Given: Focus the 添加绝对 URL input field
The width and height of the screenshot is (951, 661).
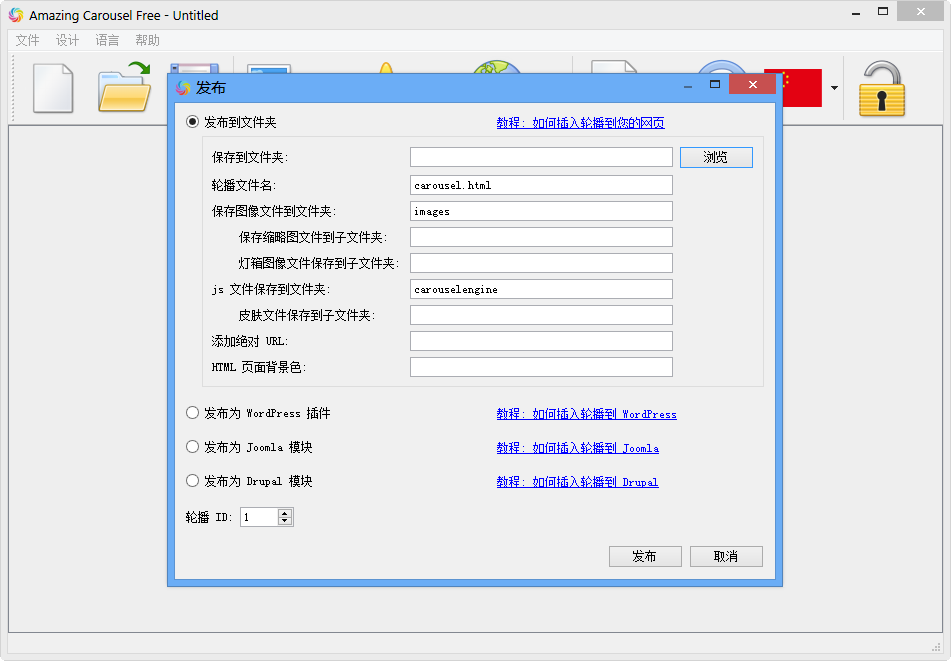Looking at the screenshot, I should pos(541,341).
